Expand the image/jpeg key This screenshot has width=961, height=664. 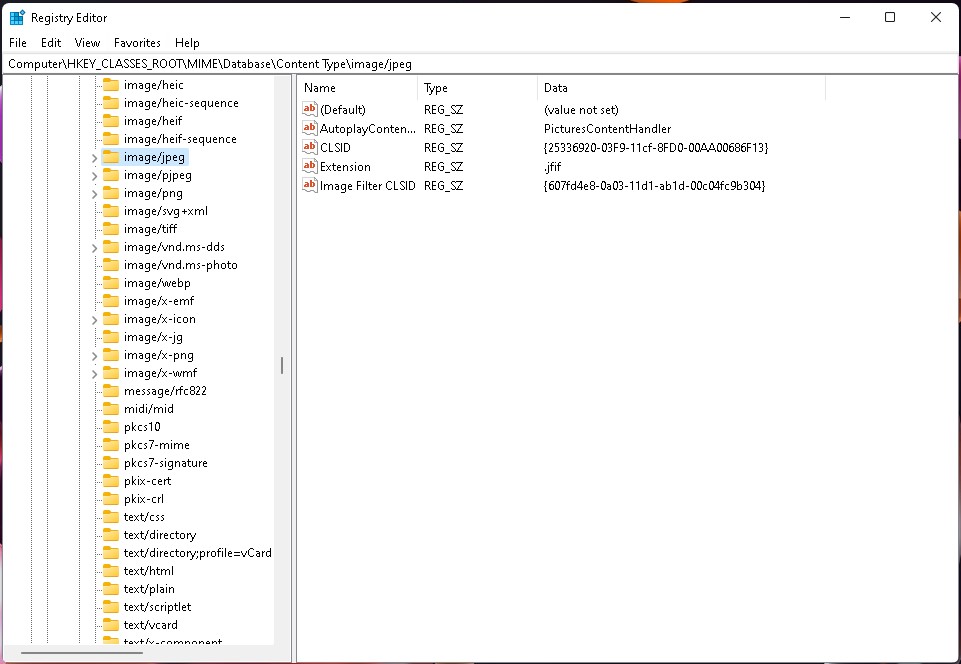[94, 158]
